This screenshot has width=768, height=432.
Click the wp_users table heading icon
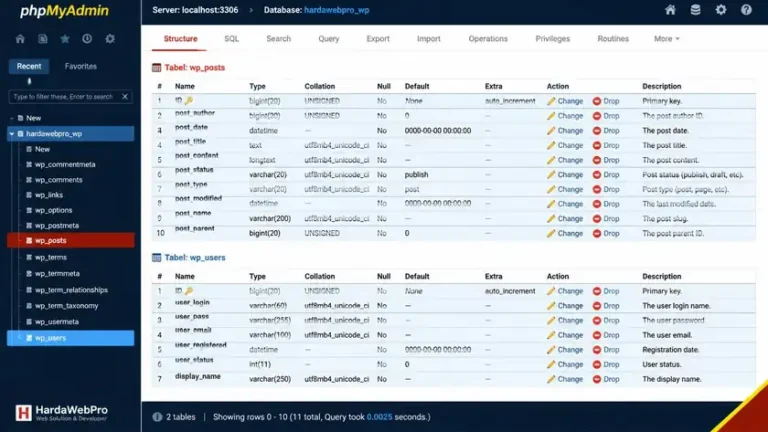point(156,258)
